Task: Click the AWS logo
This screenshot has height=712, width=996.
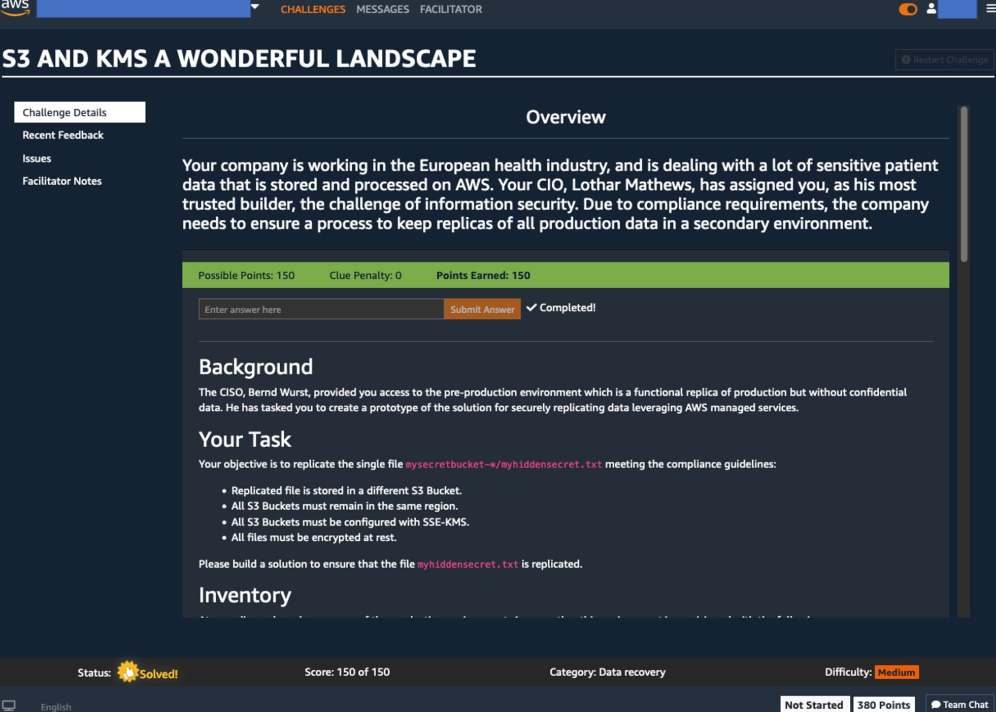Action: coord(15,8)
